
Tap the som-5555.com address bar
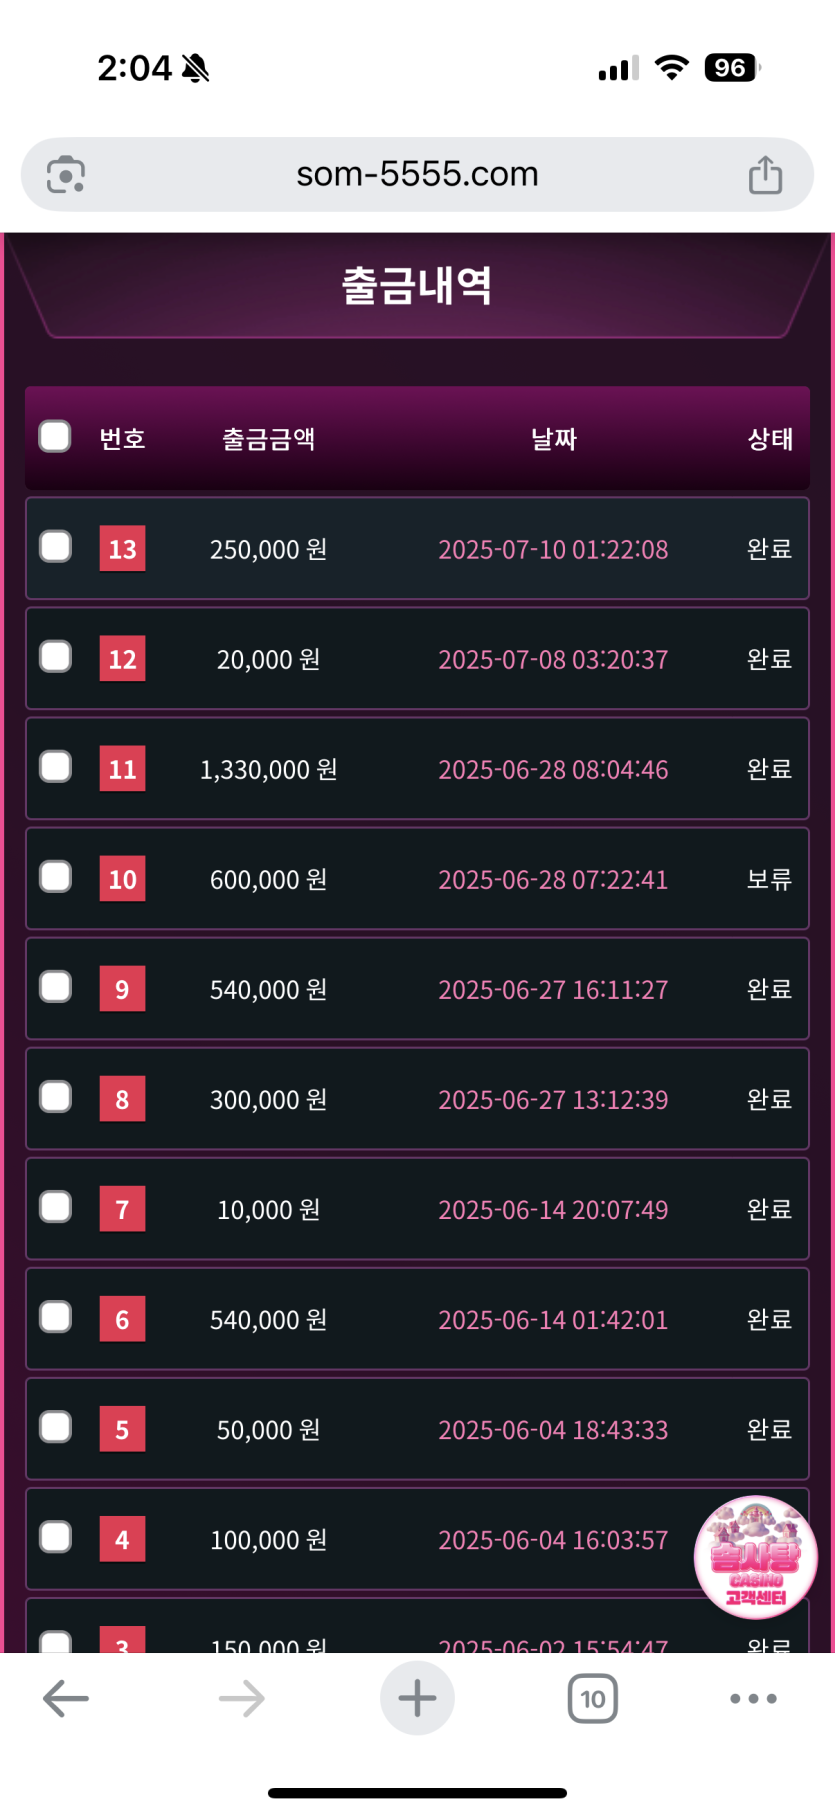tap(417, 175)
